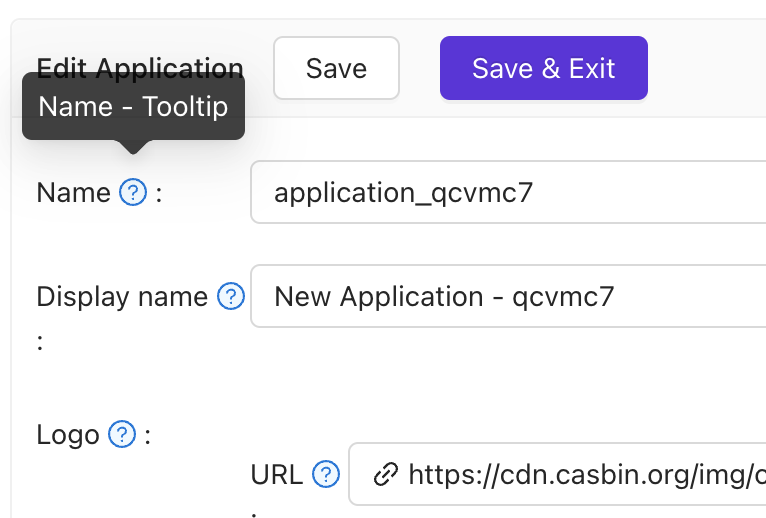Click the help icon next to Name
766x518 pixels.
pyautogui.click(x=133, y=193)
